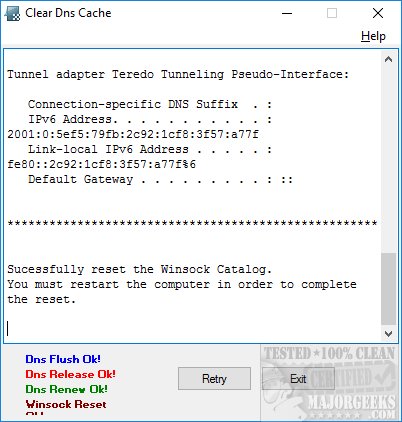Click the Dns Renew Ok! status label
402x422 pixels.
(x=66, y=389)
